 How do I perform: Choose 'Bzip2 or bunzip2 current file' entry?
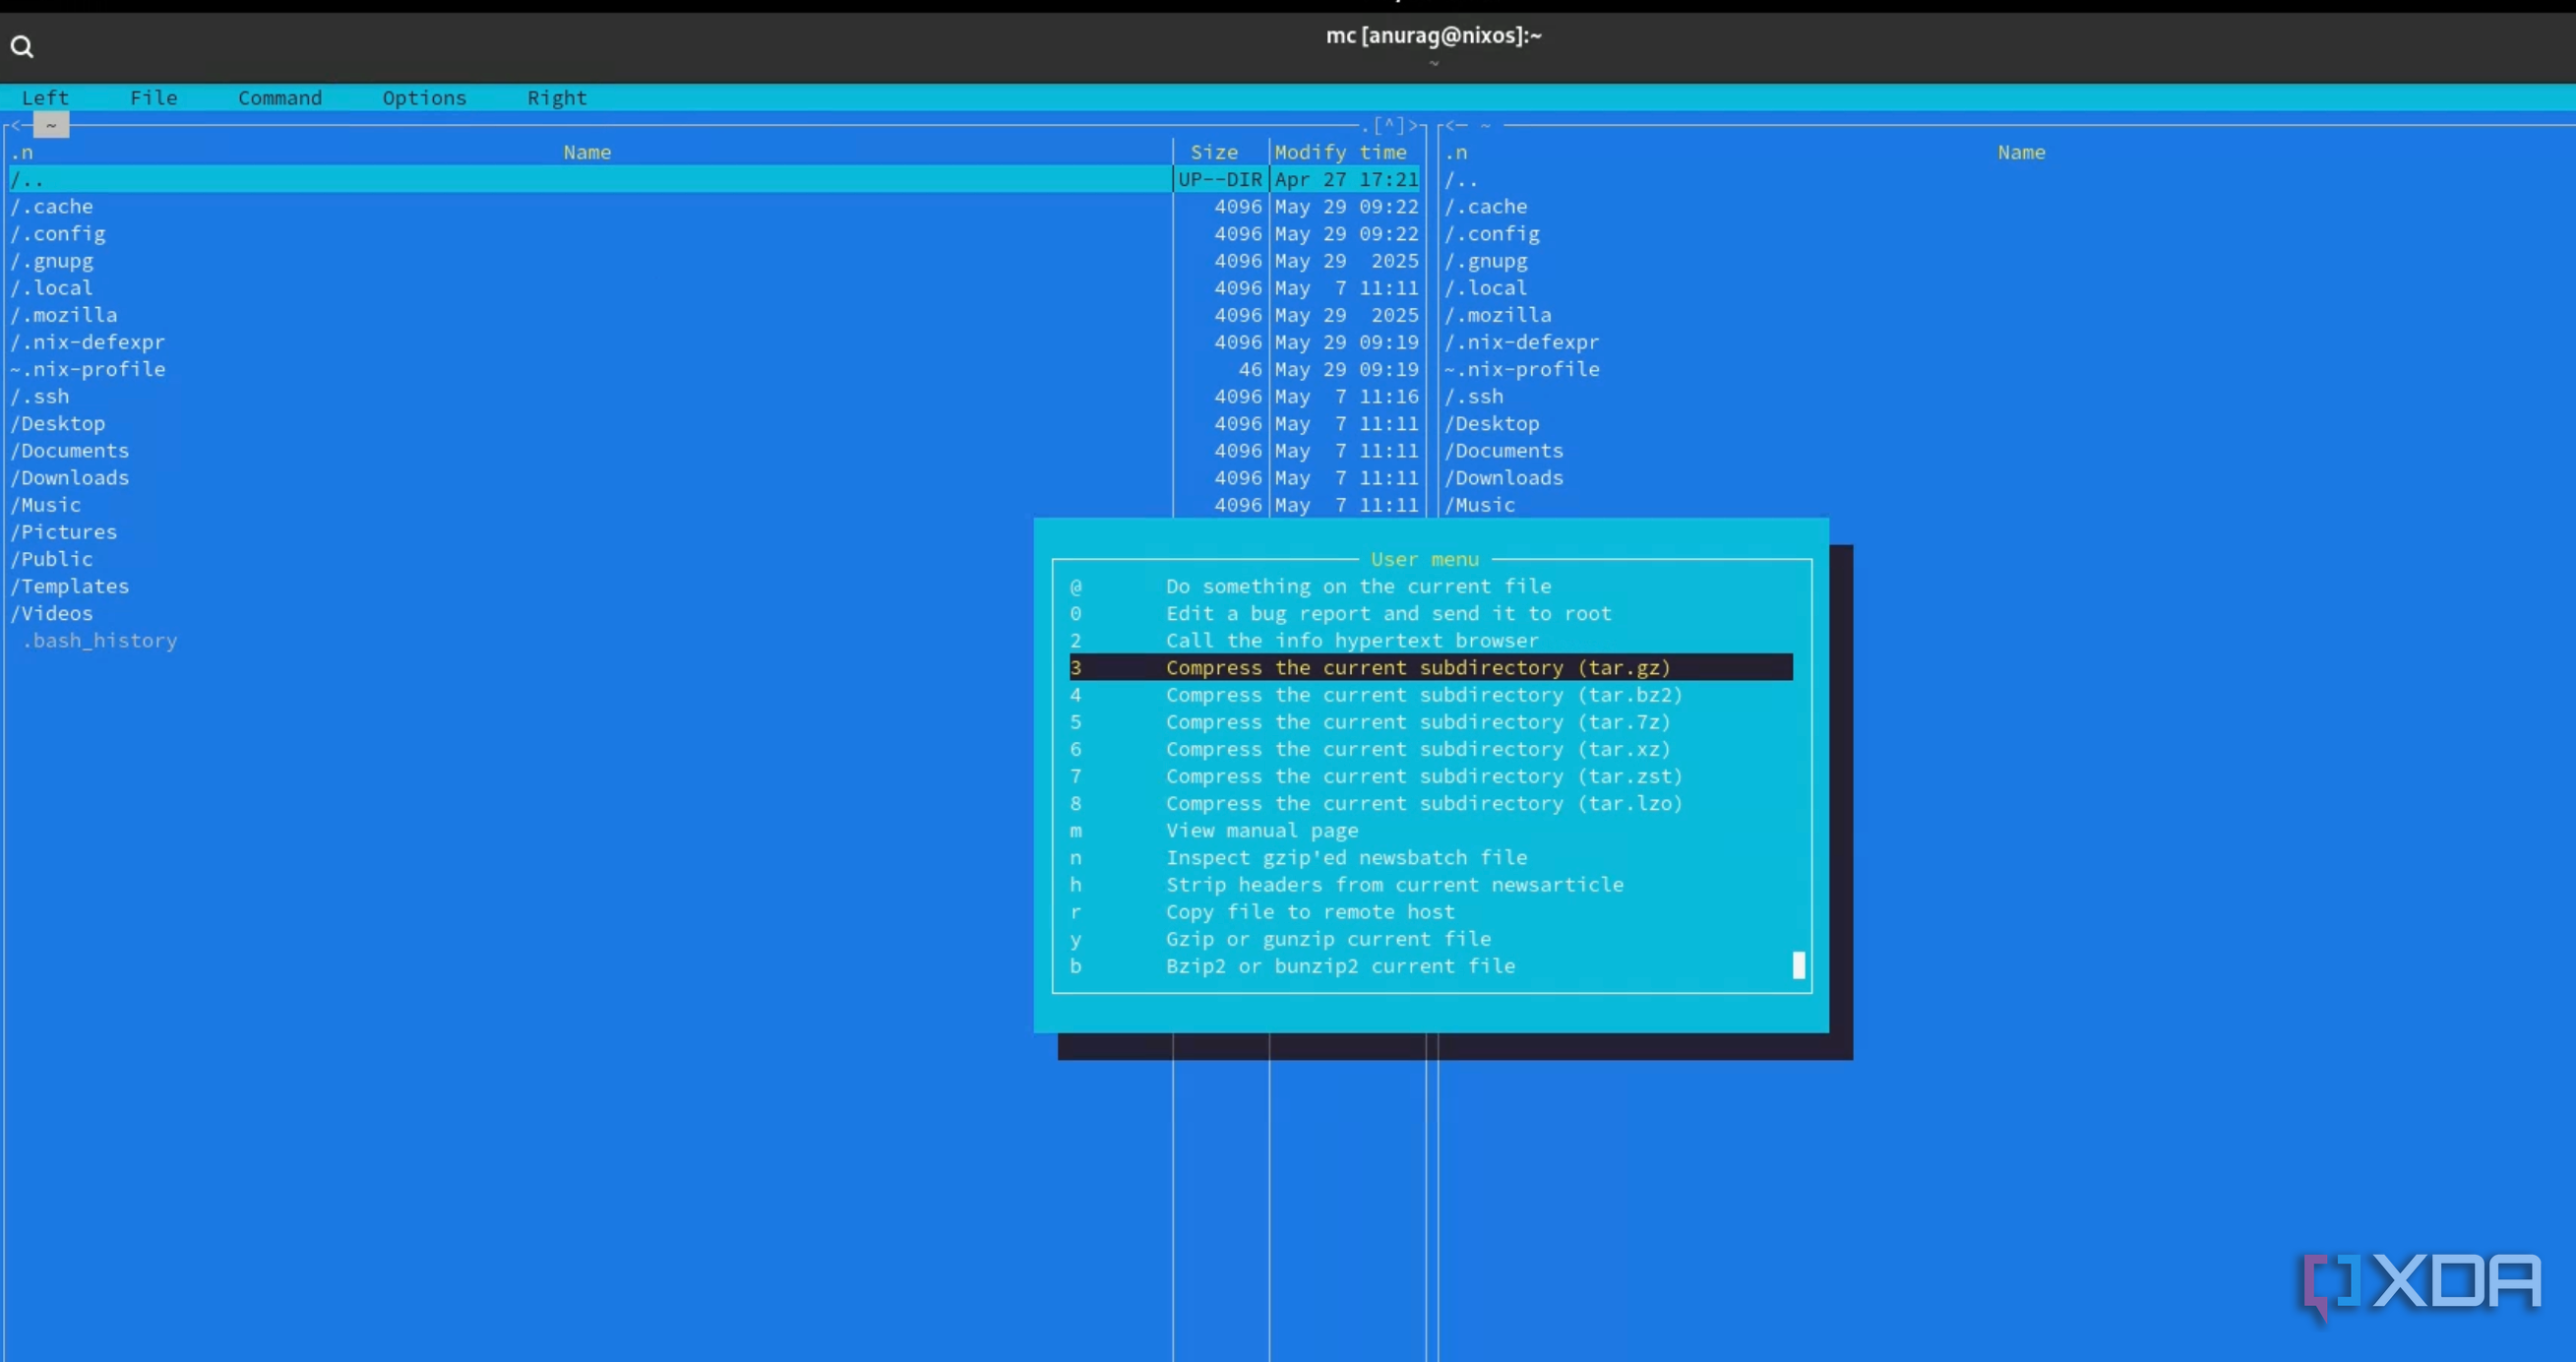click(1431, 966)
